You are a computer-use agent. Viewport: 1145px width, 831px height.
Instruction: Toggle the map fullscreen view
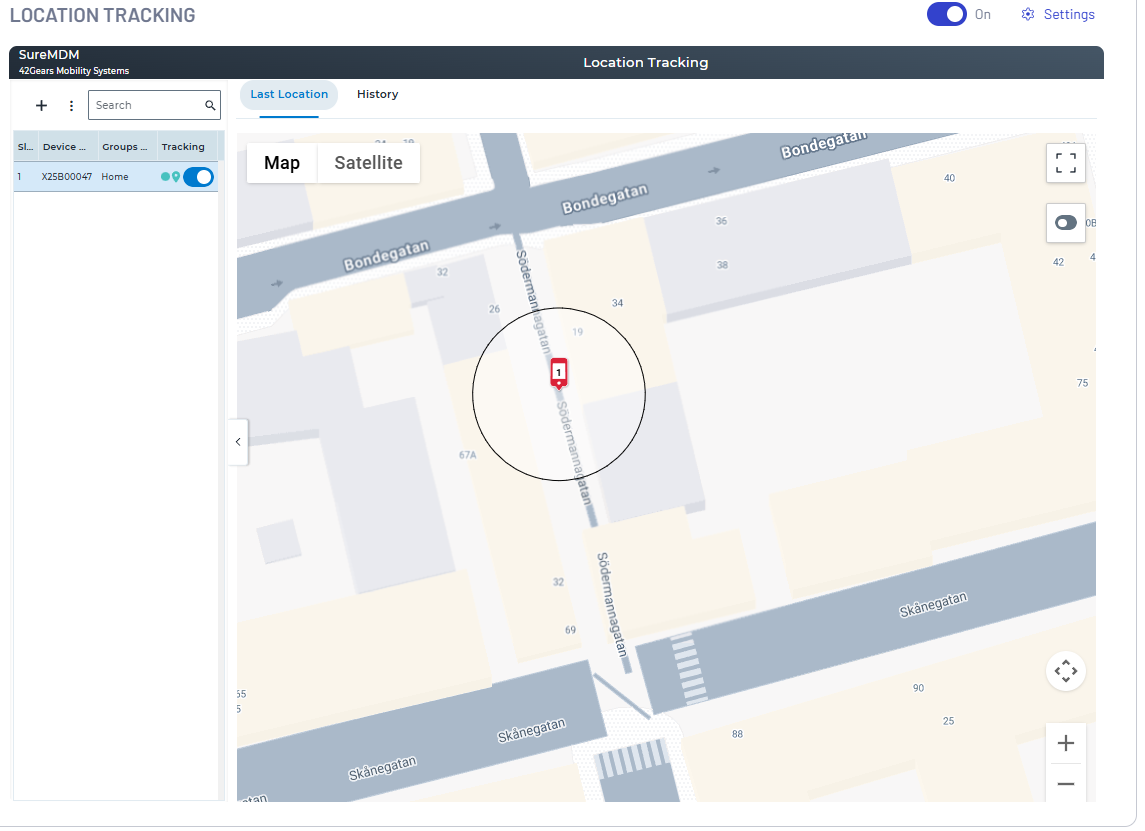(x=1065, y=163)
